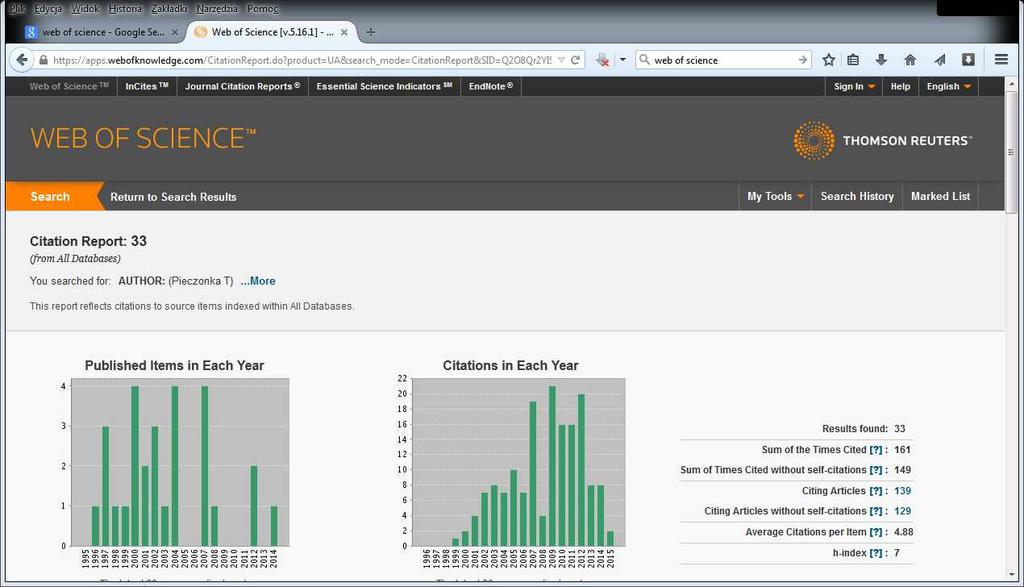Open the Citing Articles without self-citations count 129
Screen dimensions: 1024x587
point(903,511)
